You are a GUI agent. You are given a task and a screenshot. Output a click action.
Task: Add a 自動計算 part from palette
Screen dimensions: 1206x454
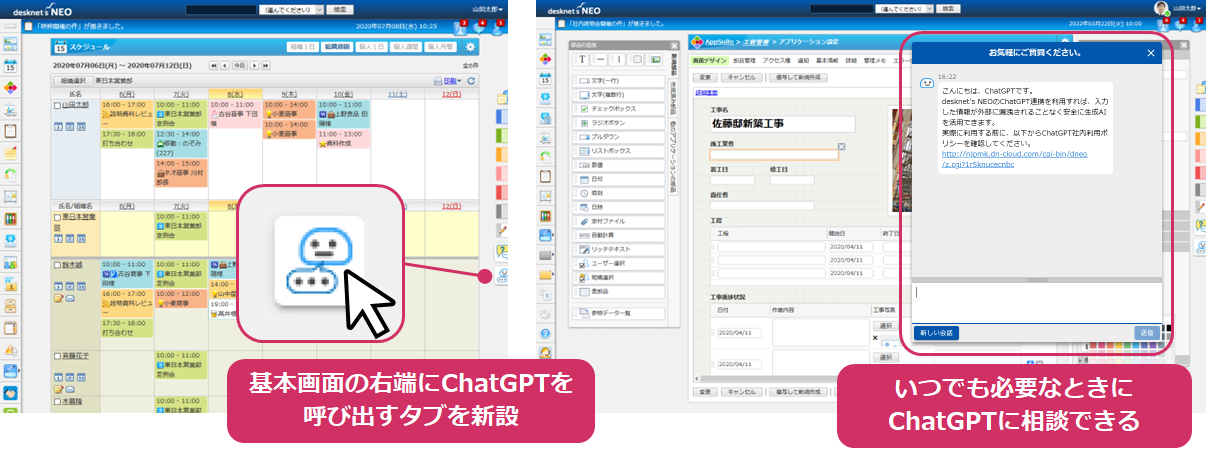click(619, 234)
